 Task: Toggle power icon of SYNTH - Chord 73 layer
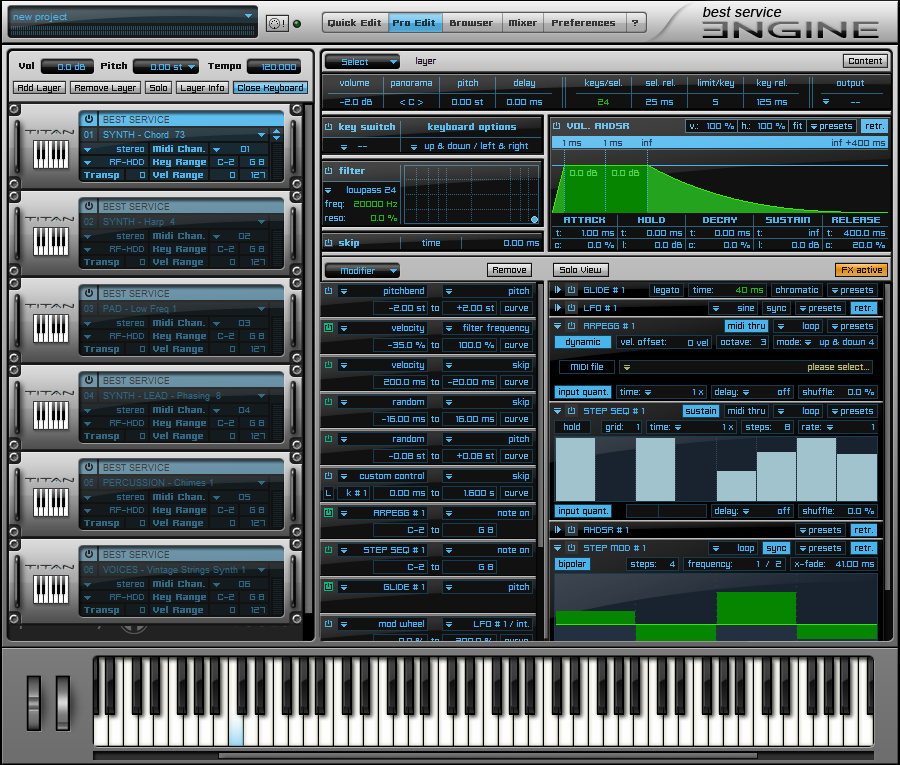pyautogui.click(x=89, y=119)
